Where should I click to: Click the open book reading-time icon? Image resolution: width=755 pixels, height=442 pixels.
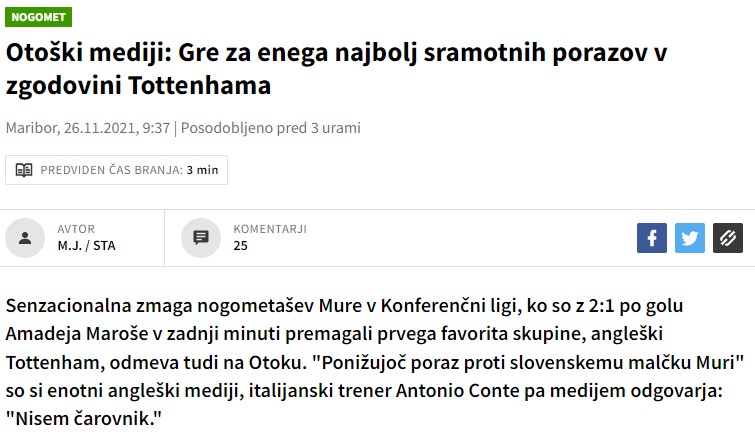pos(24,170)
